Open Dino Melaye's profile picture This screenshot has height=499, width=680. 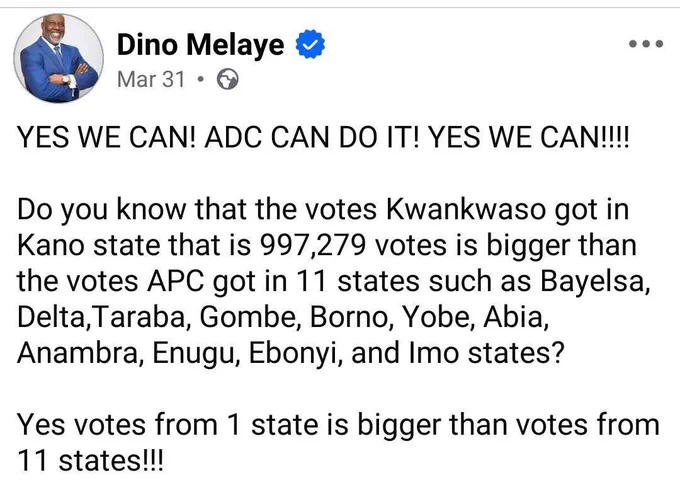coord(59,58)
